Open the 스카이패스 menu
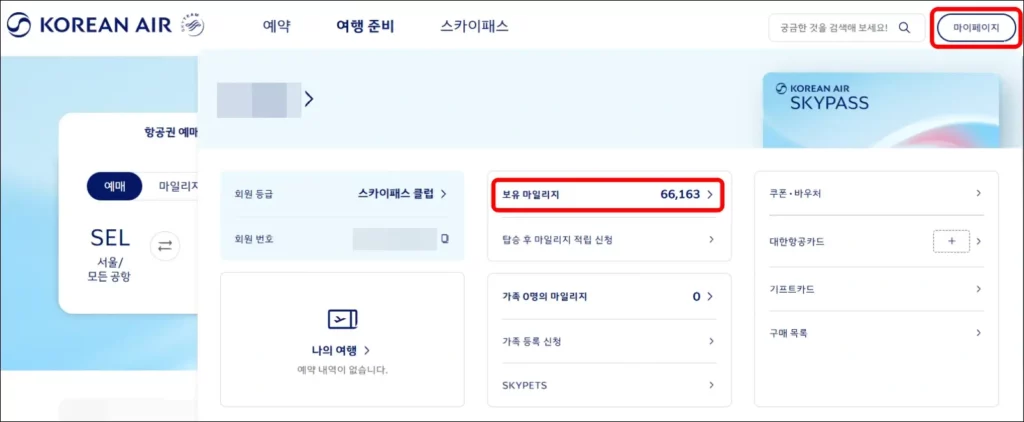This screenshot has height=422, width=1024. 474,27
